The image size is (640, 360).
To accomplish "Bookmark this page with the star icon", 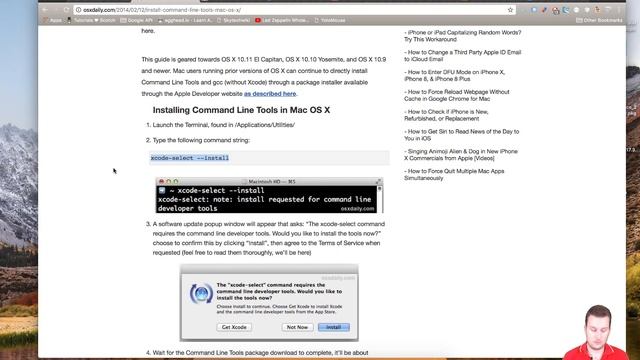I will coord(510,10).
